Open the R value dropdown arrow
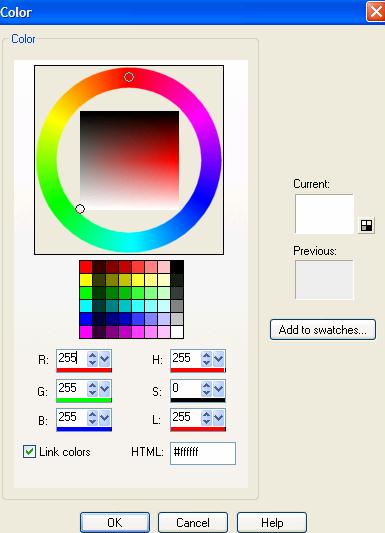 tap(104, 358)
